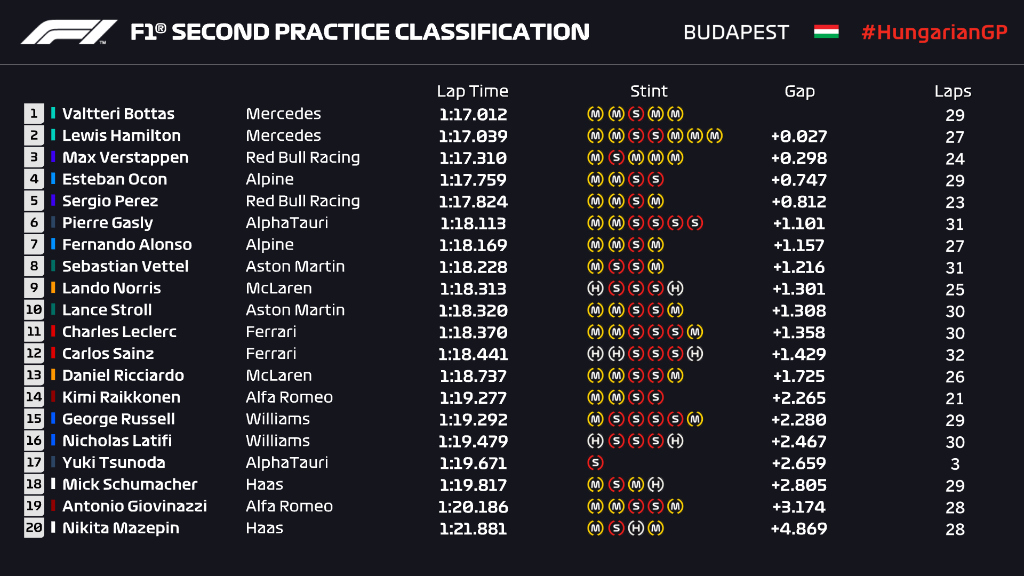Screen dimensions: 1024x576
Task: Click the F1 logo in the header
Action: point(68,32)
